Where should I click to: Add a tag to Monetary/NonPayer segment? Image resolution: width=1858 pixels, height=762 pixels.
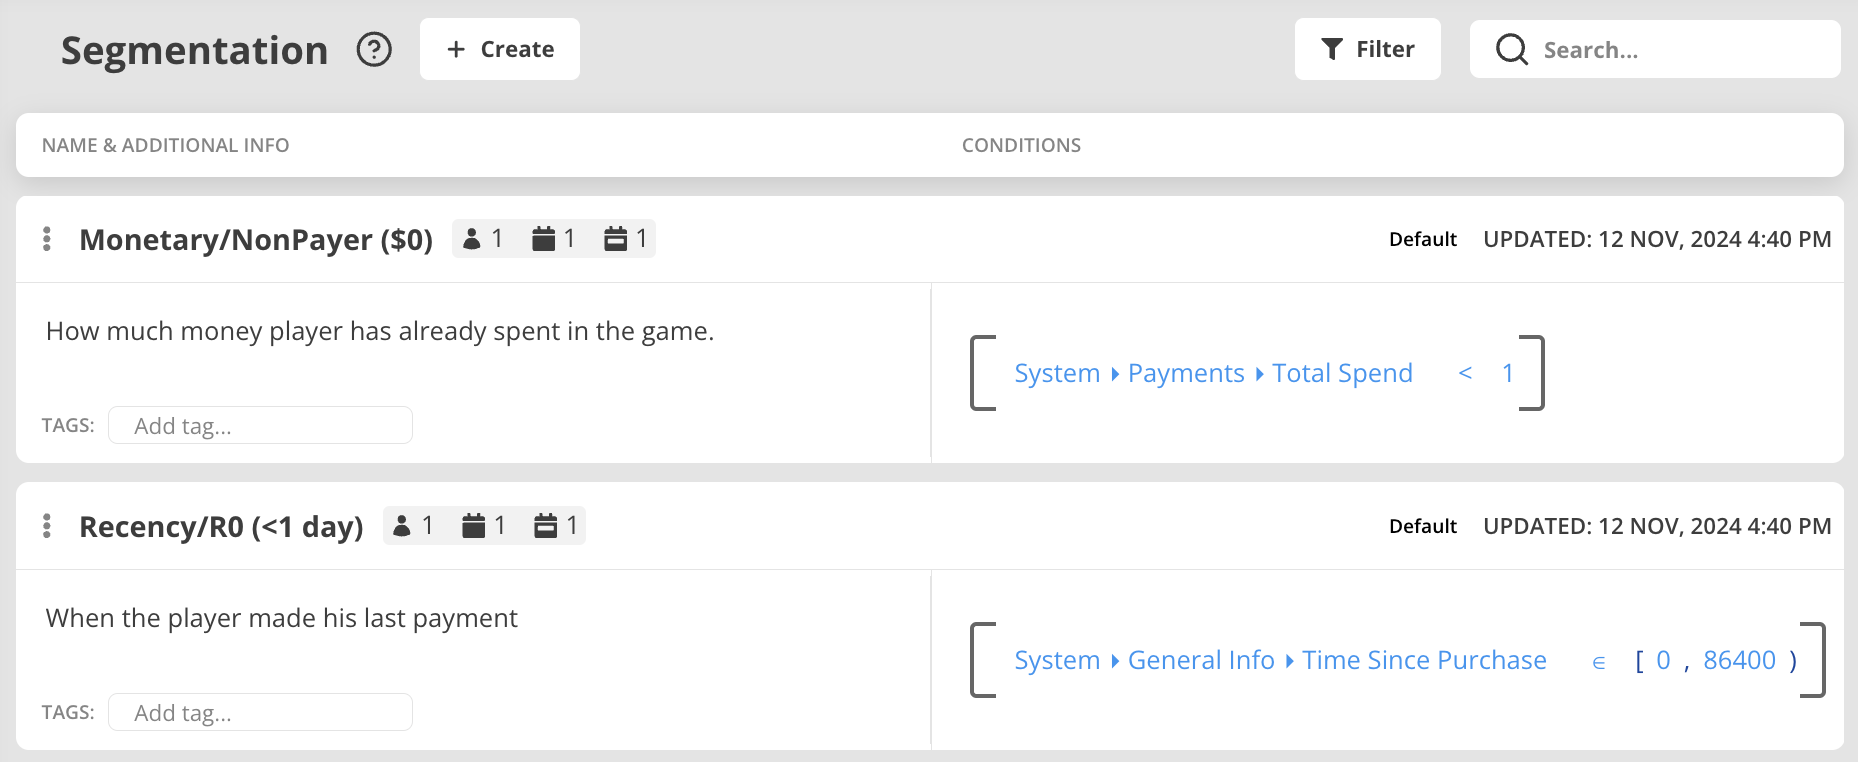[260, 426]
